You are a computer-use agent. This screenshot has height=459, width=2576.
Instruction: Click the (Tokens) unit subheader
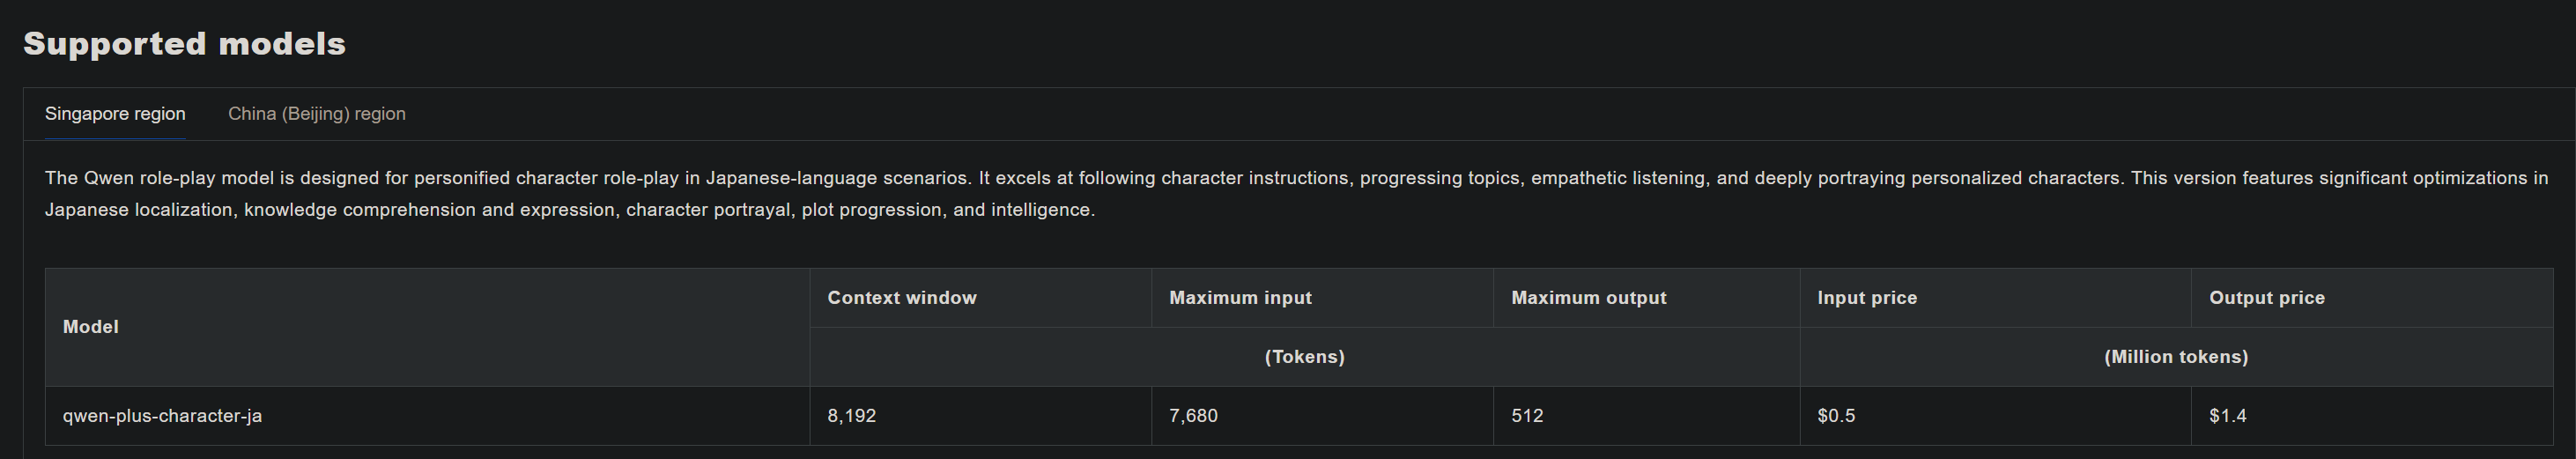(1304, 357)
